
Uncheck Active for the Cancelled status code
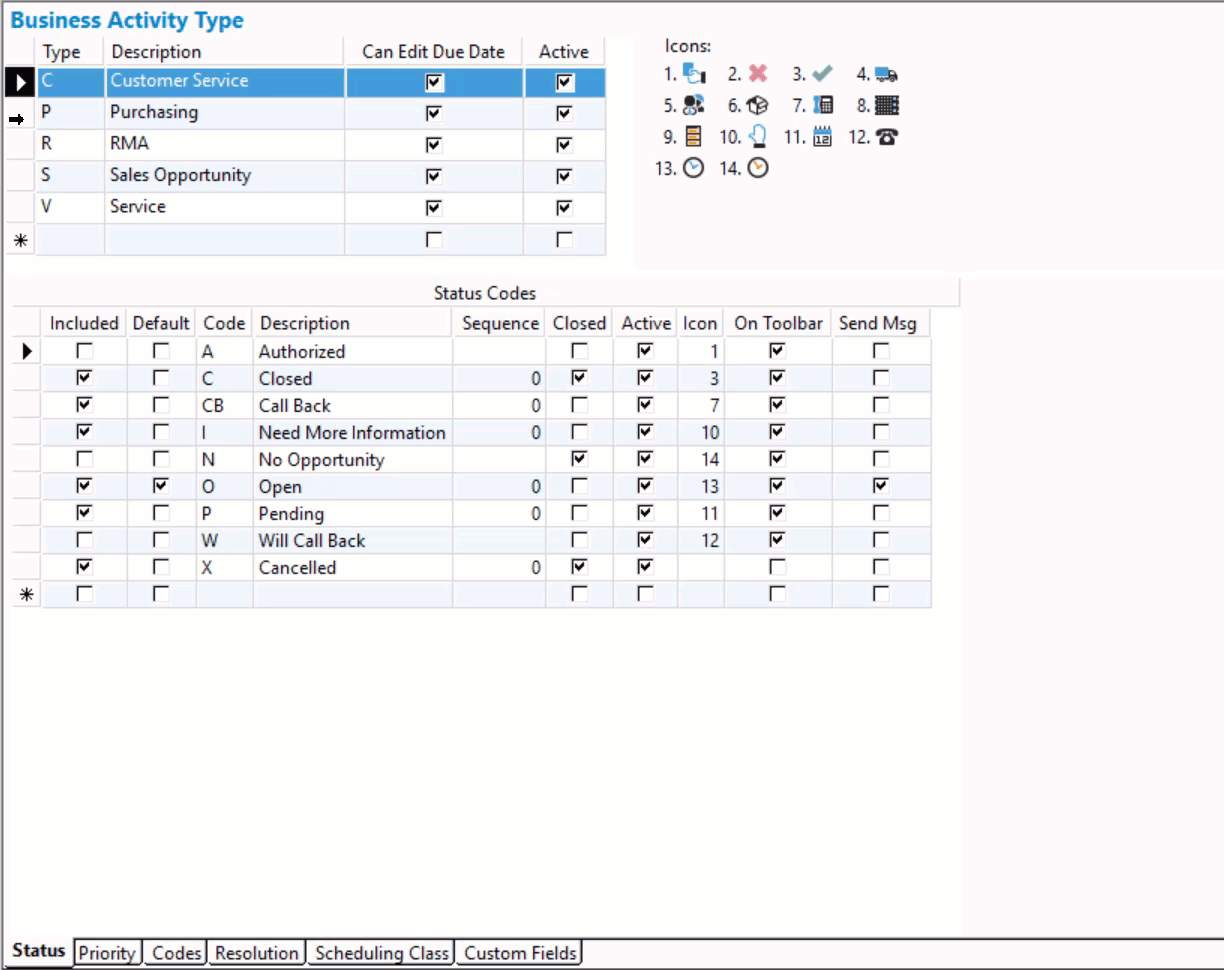tap(645, 567)
